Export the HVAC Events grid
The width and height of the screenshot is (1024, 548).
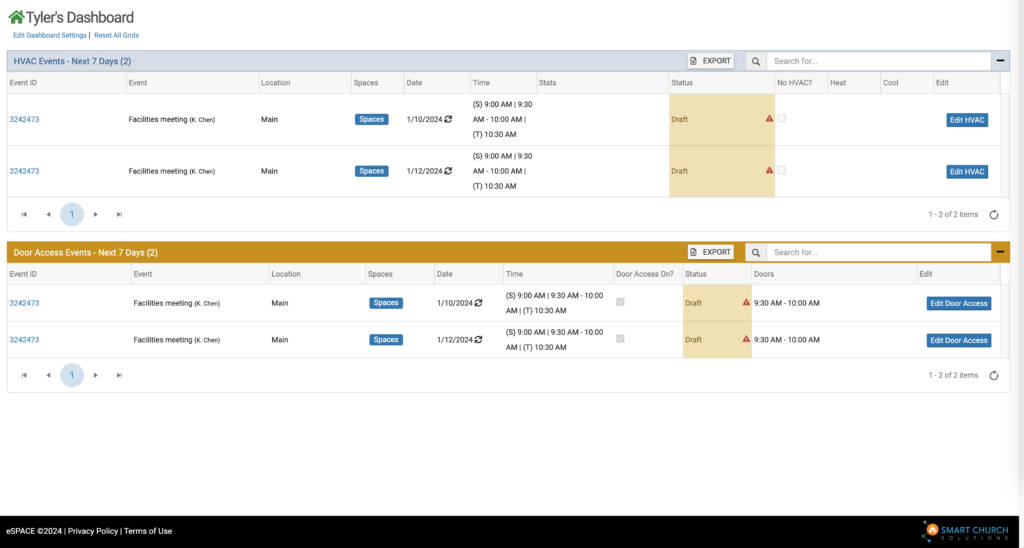tap(711, 61)
